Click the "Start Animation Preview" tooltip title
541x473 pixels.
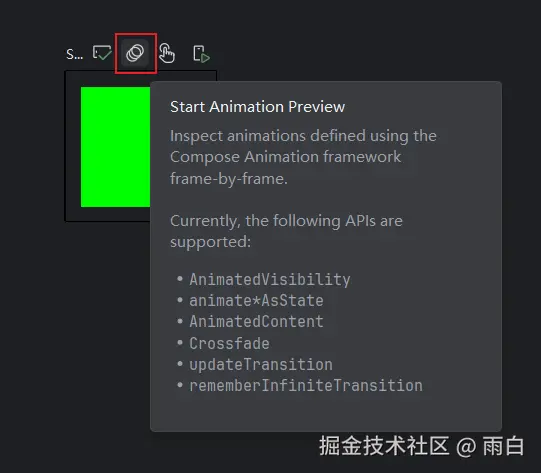257,107
